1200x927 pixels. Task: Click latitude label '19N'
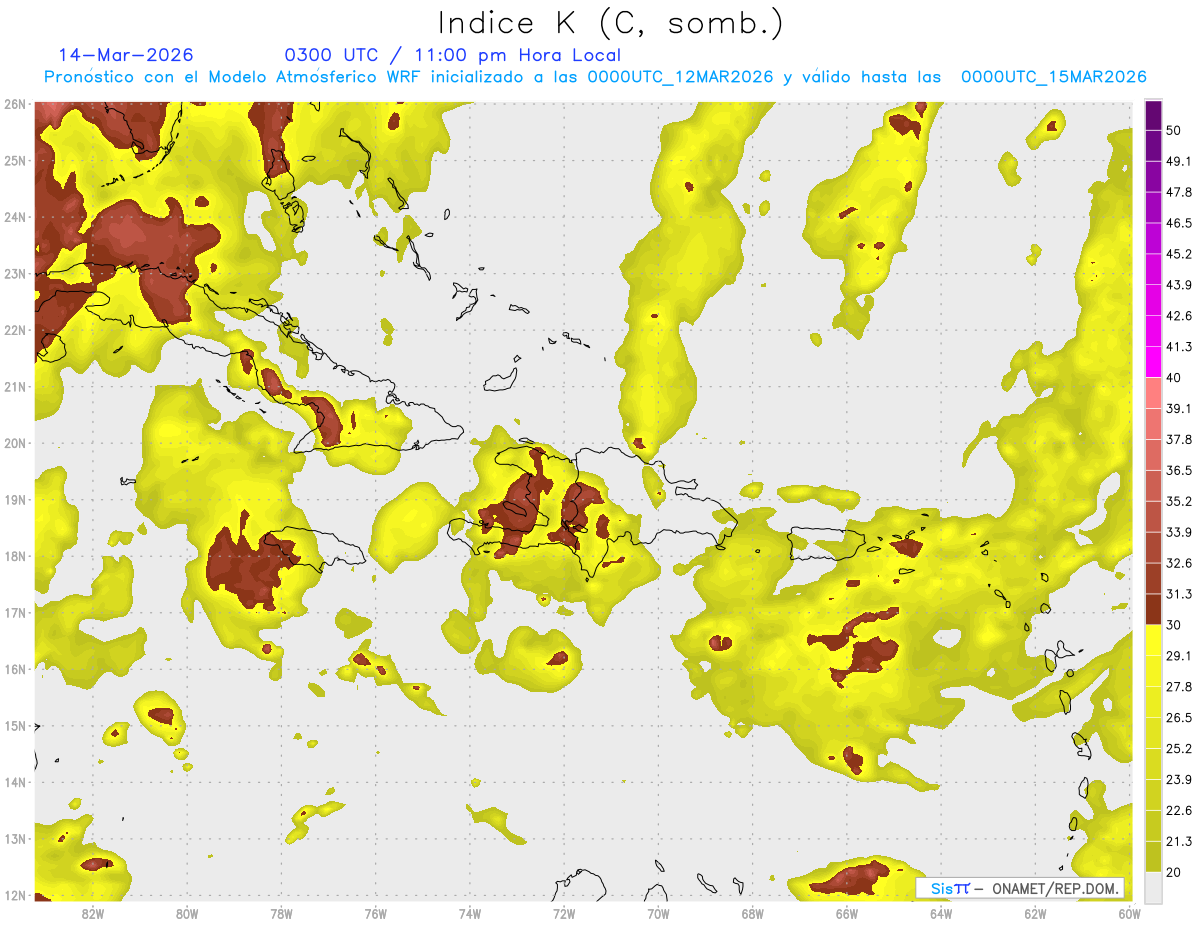[x=14, y=500]
